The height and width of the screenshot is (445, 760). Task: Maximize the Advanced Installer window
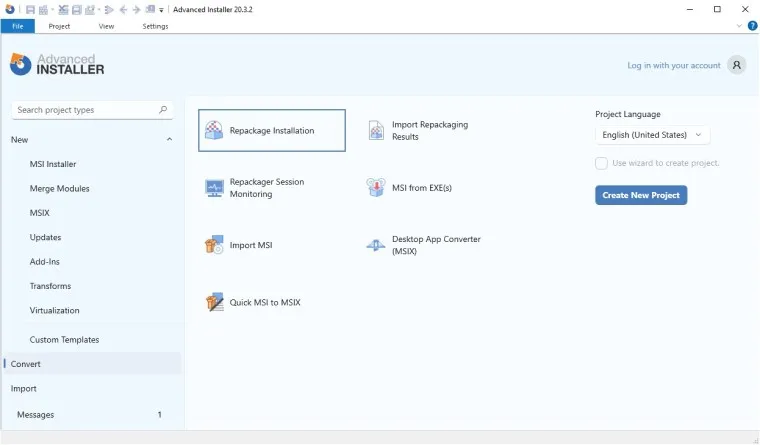point(717,9)
